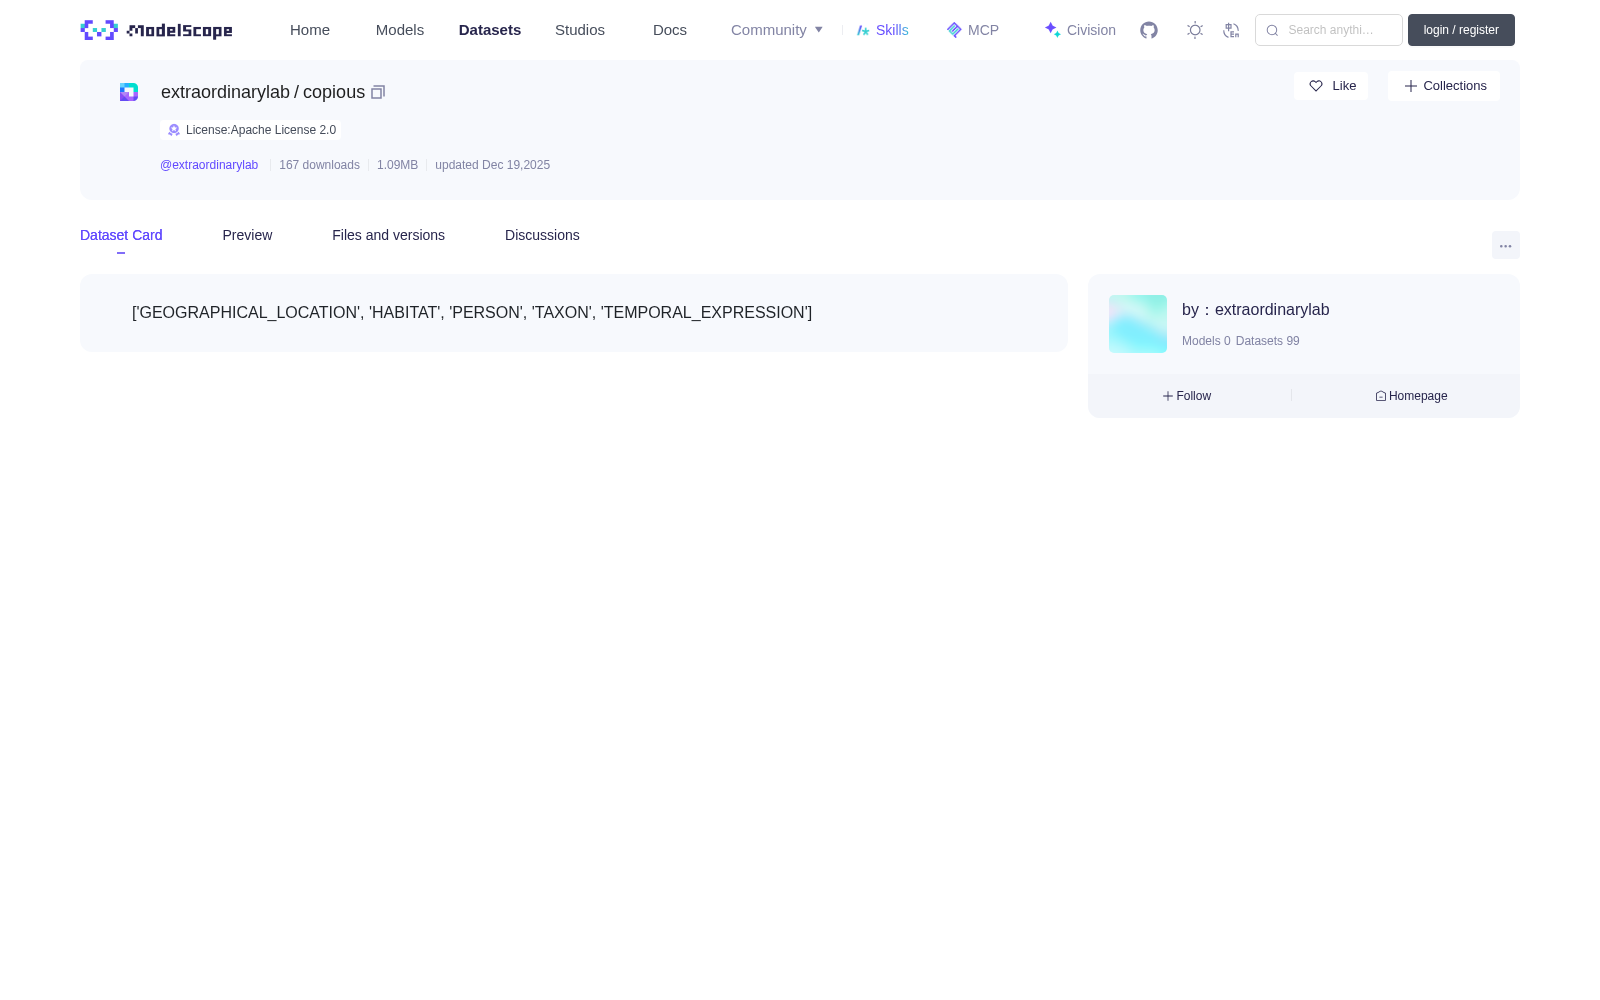
Task: Switch language with the translate icon
Action: point(1231,30)
